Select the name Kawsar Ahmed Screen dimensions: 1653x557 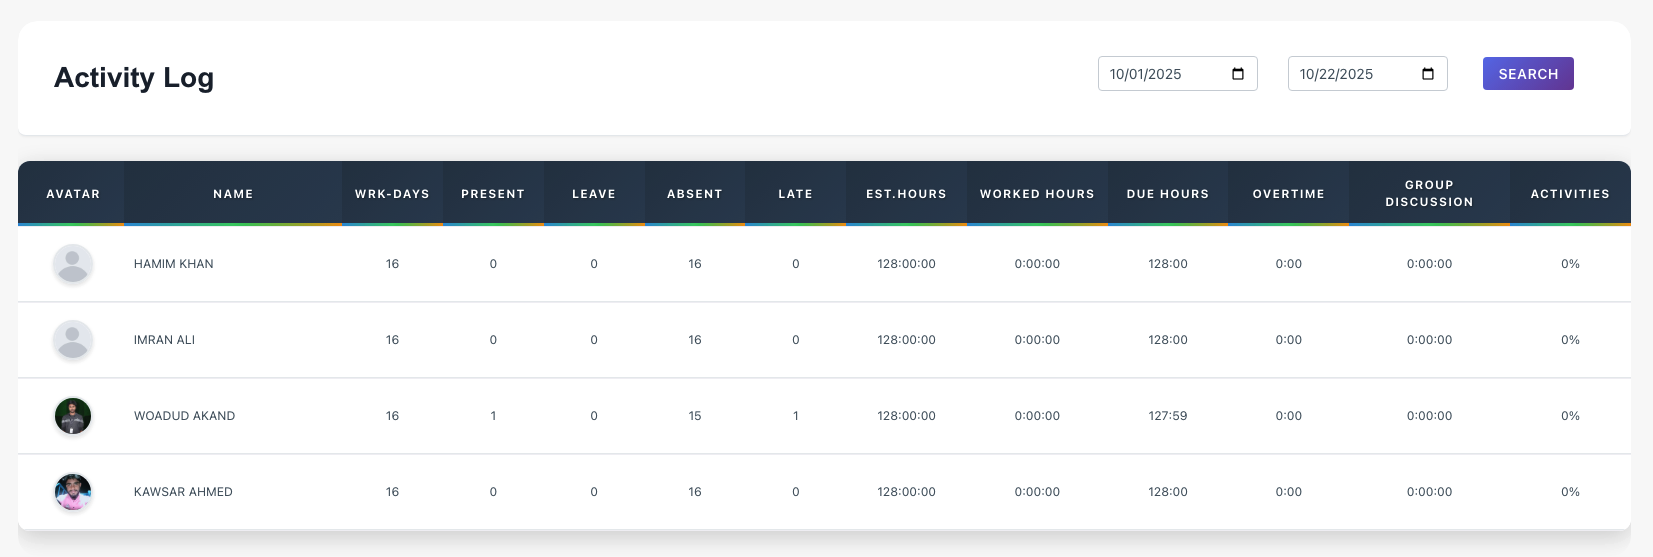click(x=183, y=492)
